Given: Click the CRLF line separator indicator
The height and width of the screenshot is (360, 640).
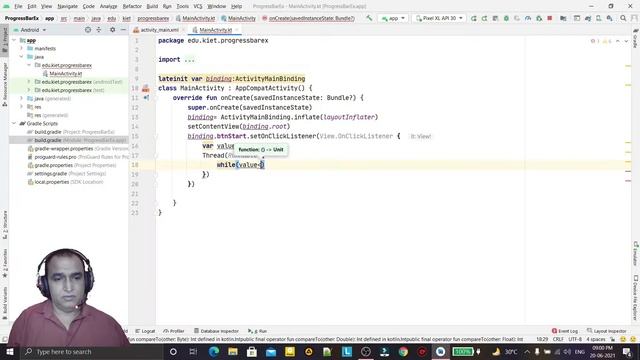Looking at the screenshot, I should click(x=558, y=339).
